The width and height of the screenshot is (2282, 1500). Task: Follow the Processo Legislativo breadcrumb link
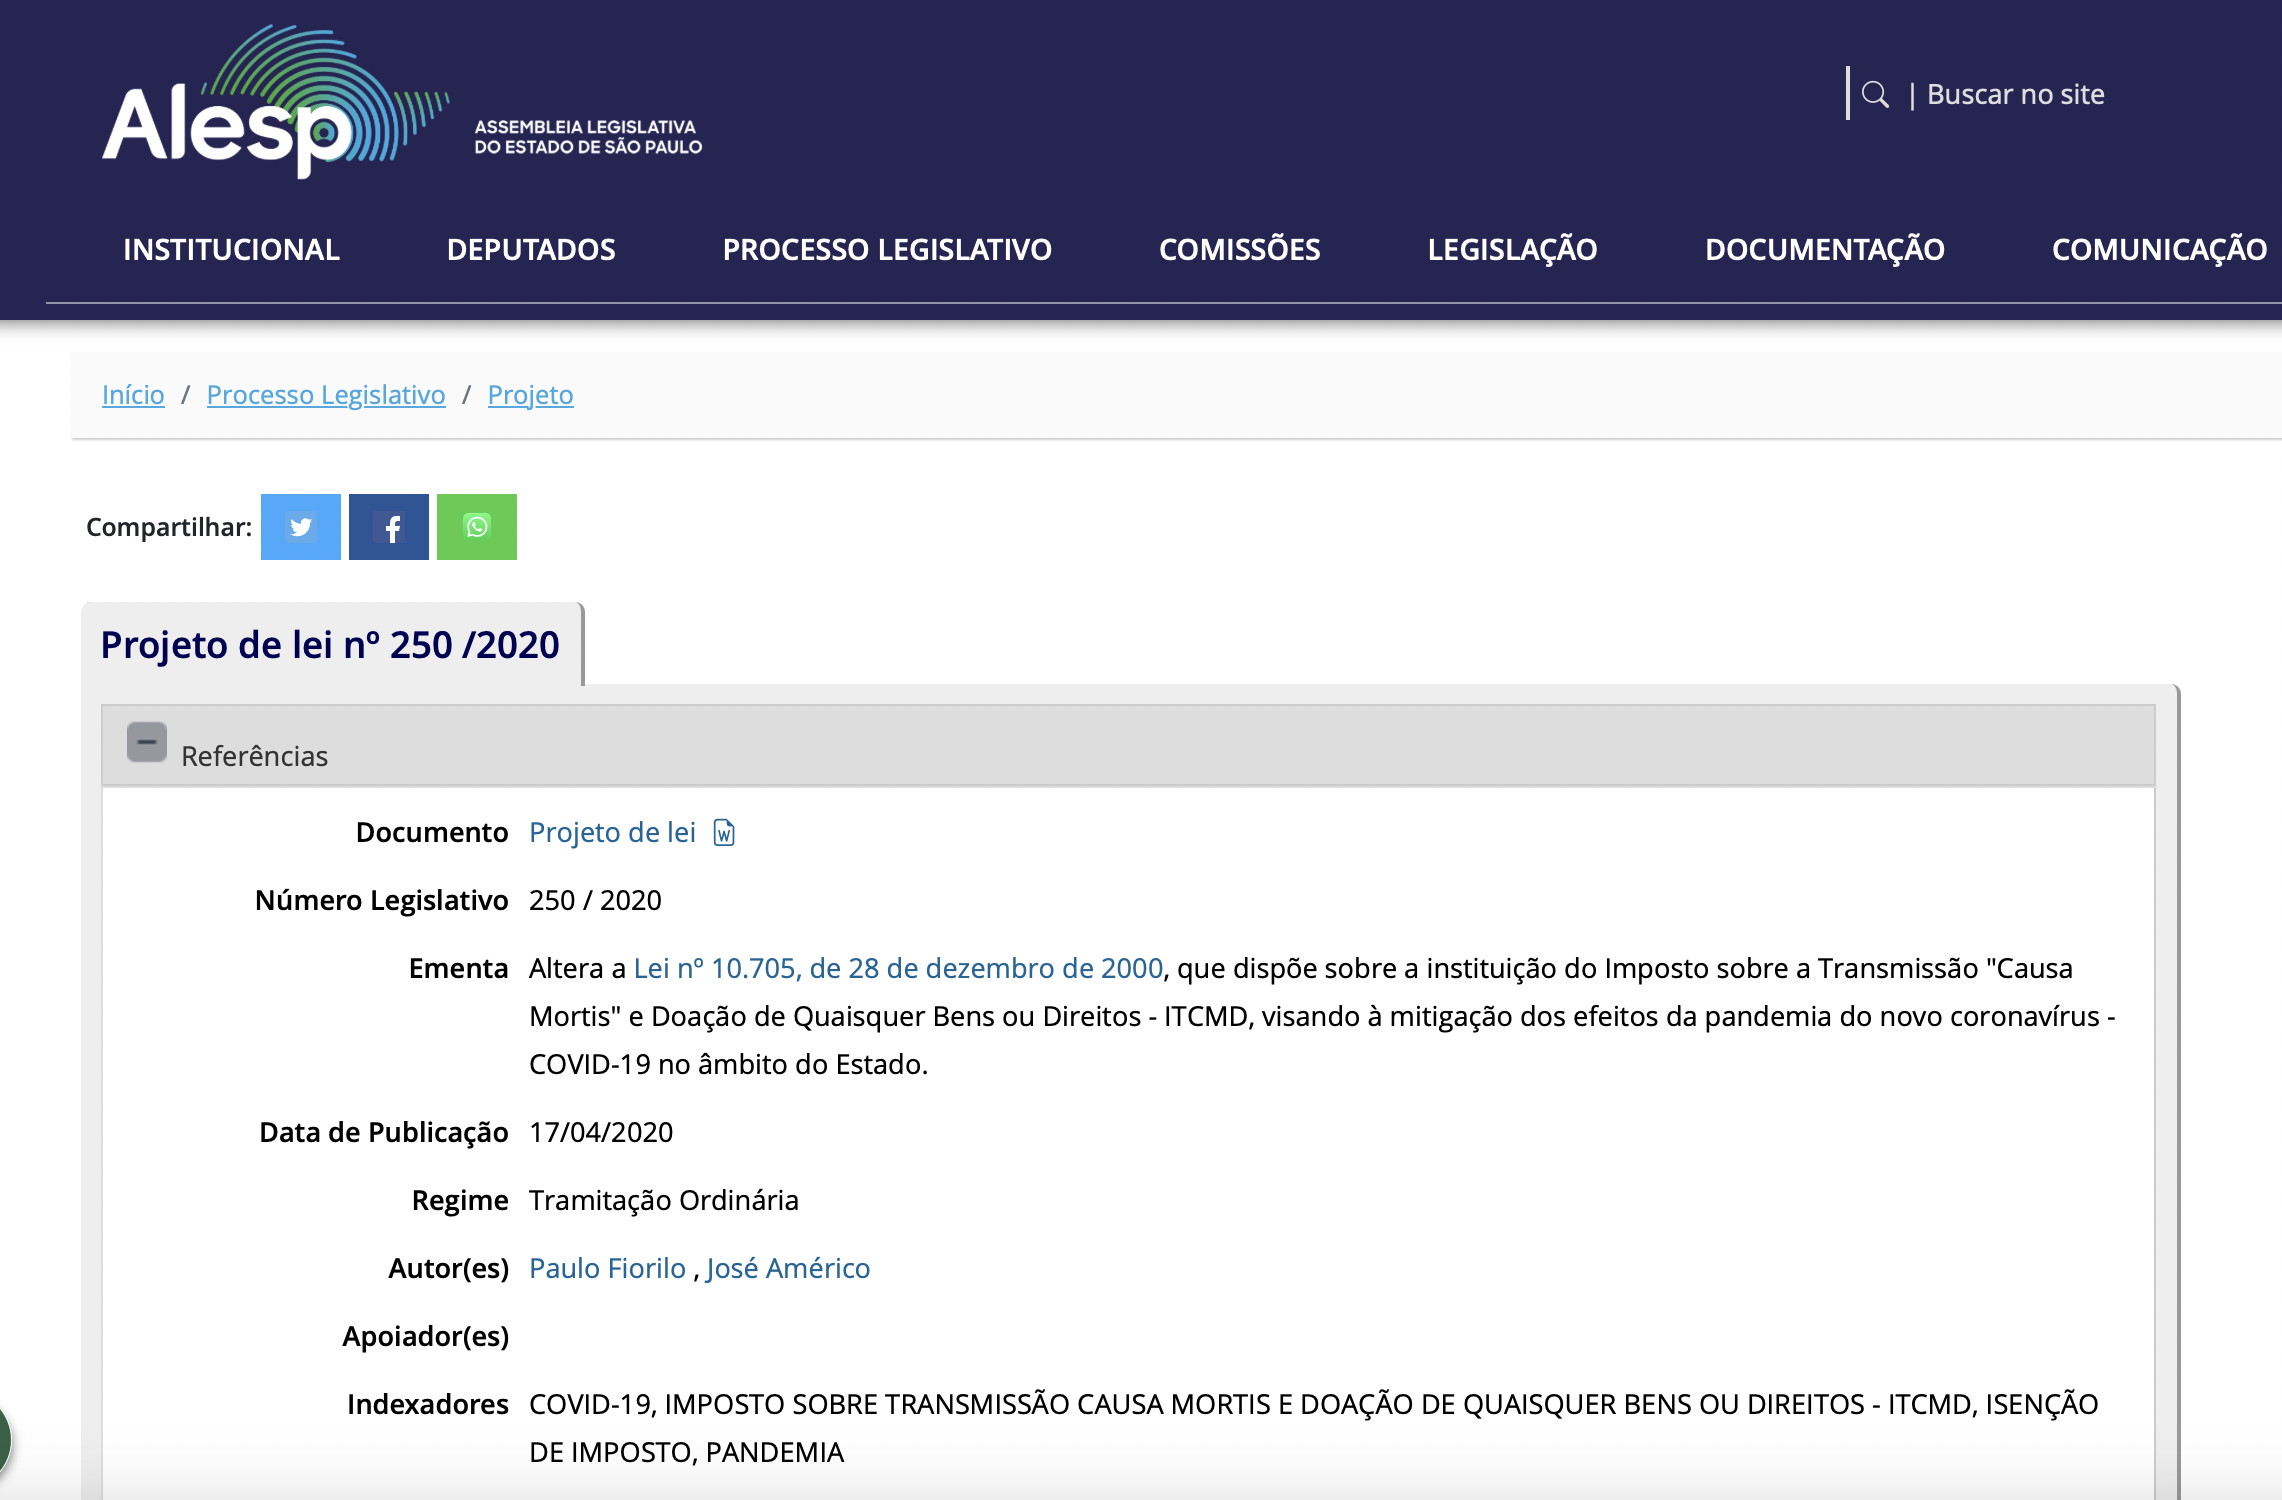326,395
